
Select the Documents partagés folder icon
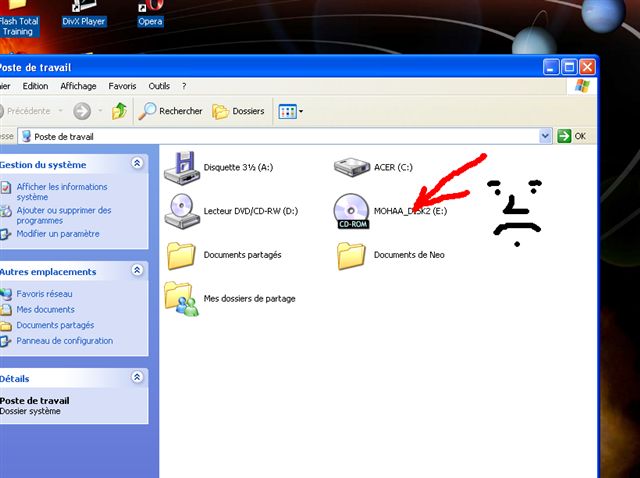181,255
